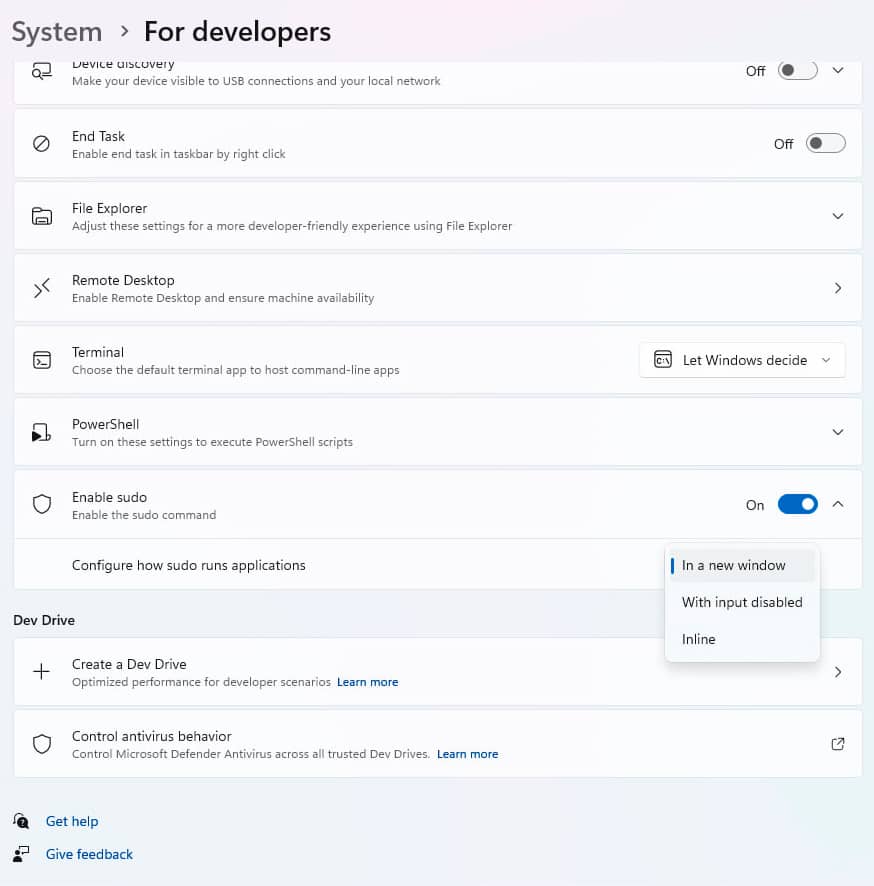
Task: Select 'With input disabled' sudo option
Action: tap(742, 602)
